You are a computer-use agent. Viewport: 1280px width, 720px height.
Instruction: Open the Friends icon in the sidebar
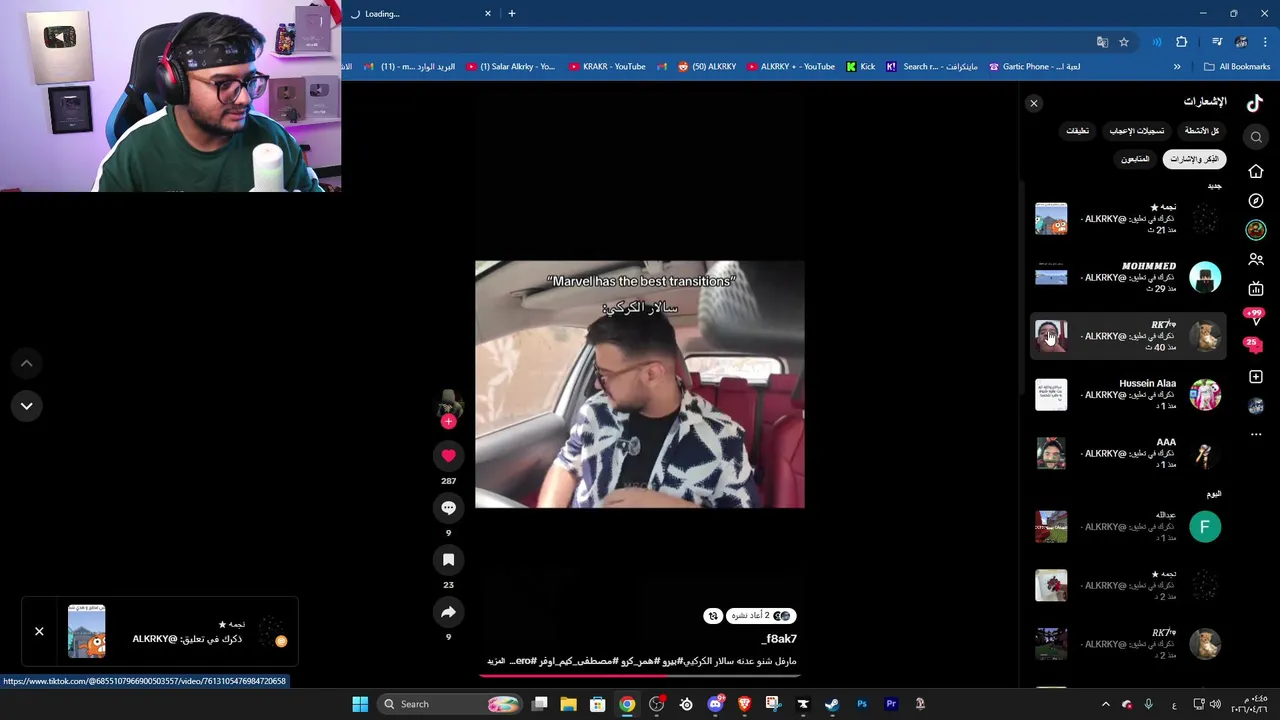point(1256,259)
